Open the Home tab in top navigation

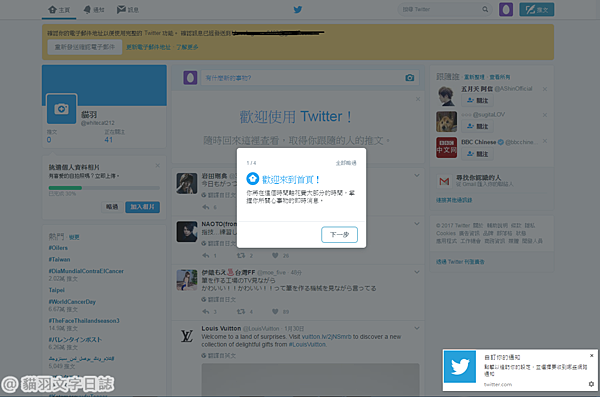59,10
